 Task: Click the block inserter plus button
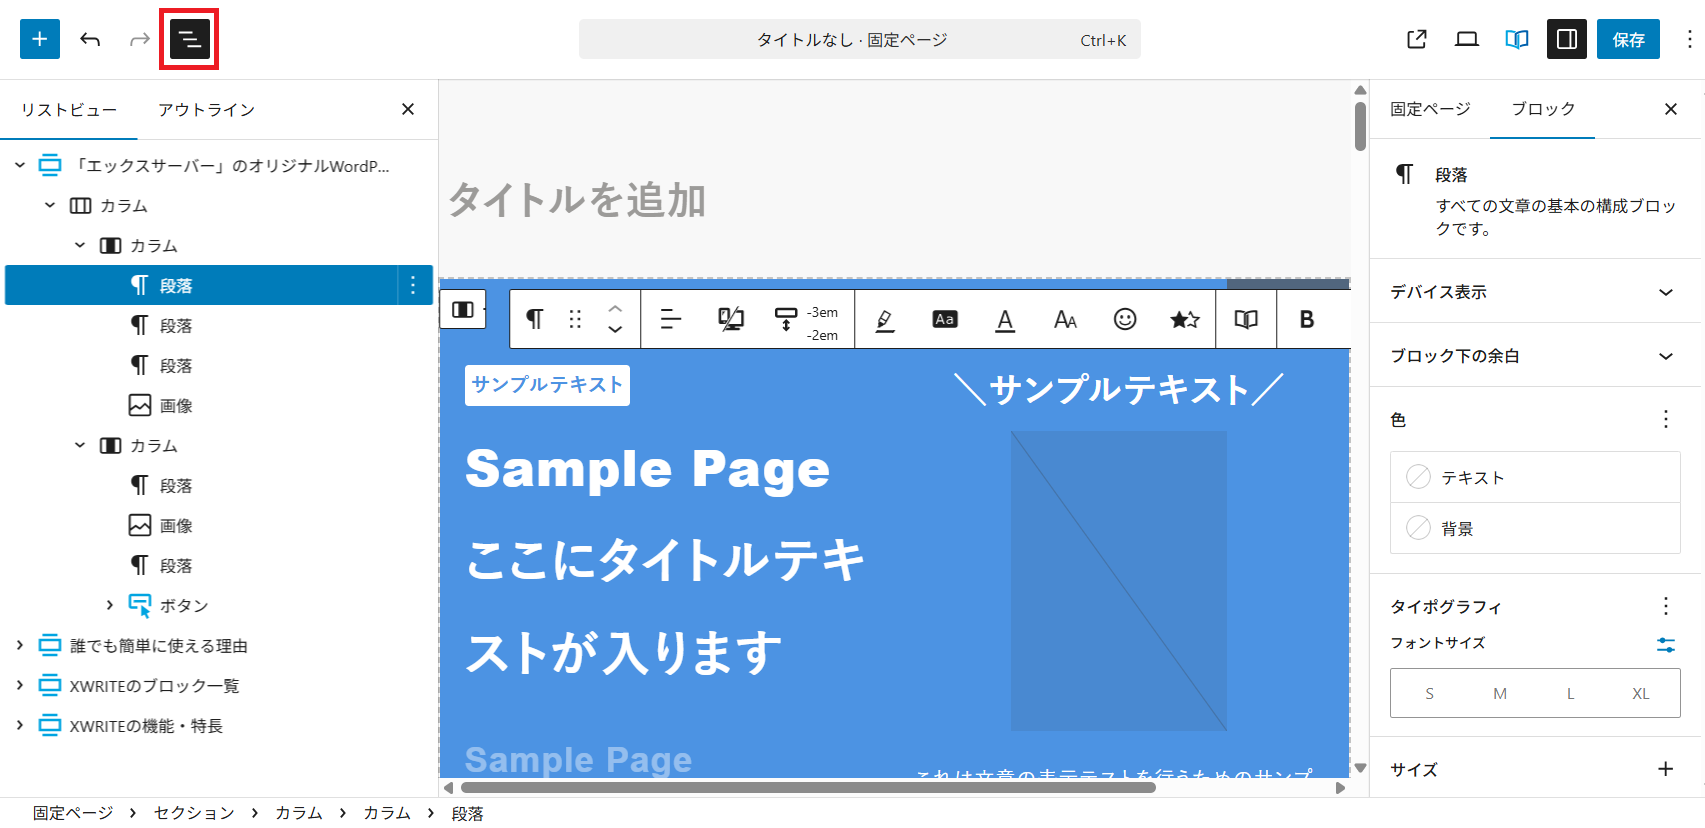point(40,39)
